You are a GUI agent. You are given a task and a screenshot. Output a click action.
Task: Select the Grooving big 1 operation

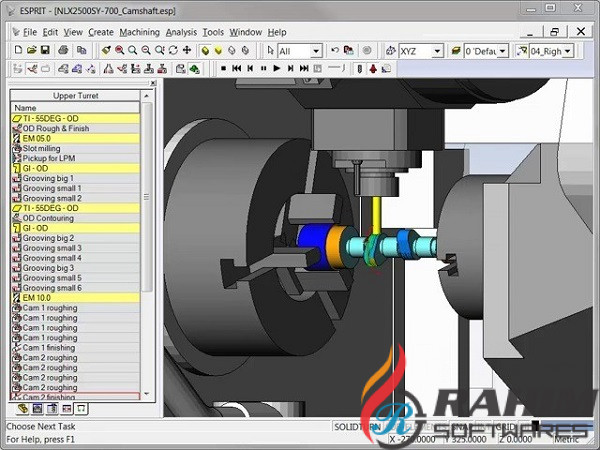75,178
